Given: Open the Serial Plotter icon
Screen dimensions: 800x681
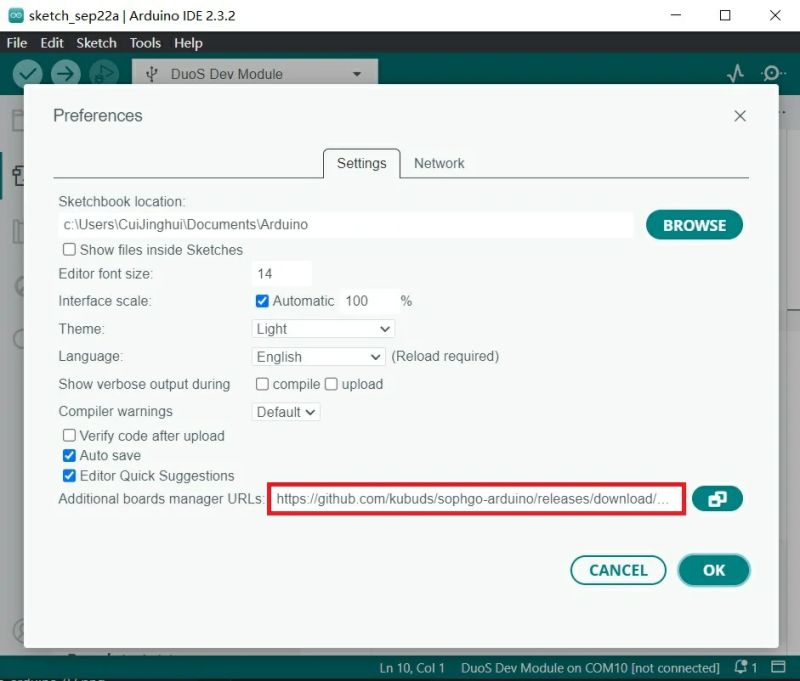Looking at the screenshot, I should tap(735, 73).
